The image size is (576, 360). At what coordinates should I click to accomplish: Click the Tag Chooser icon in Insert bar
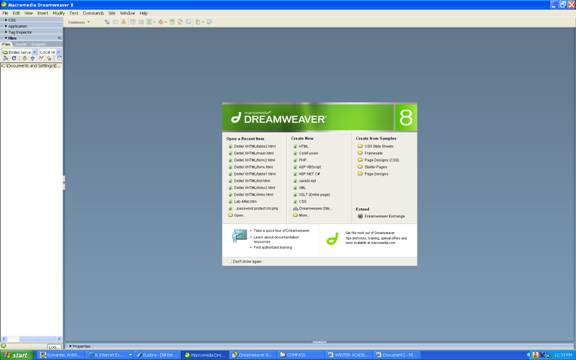209,22
